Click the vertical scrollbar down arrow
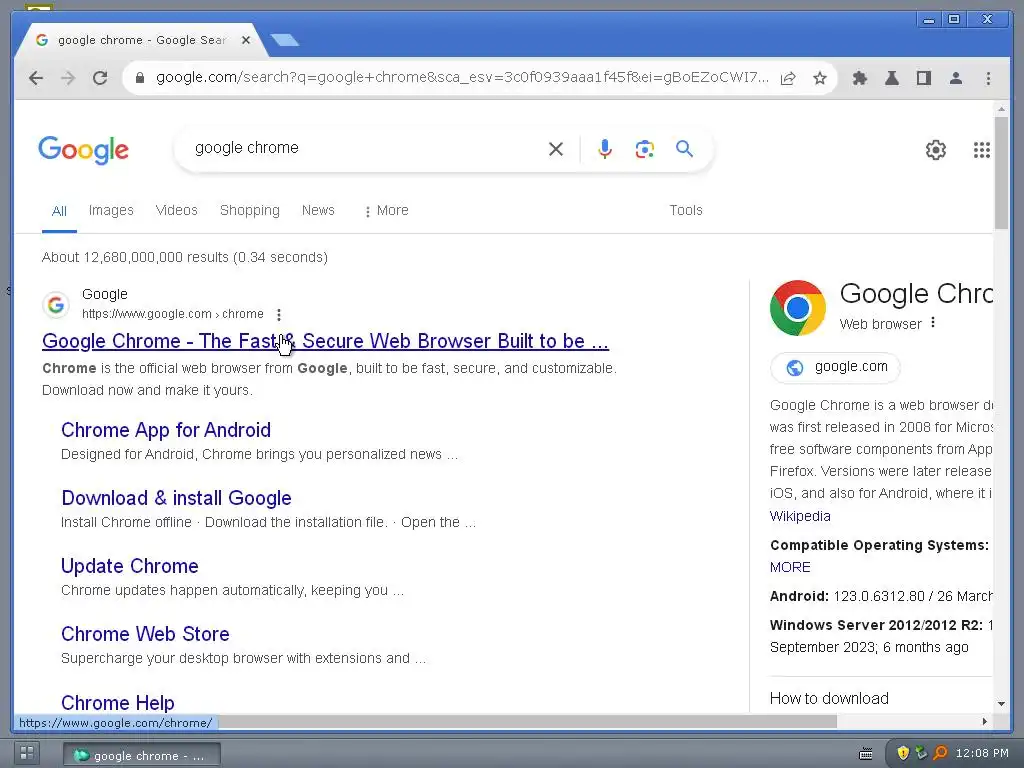This screenshot has height=768, width=1024. (x=1001, y=703)
